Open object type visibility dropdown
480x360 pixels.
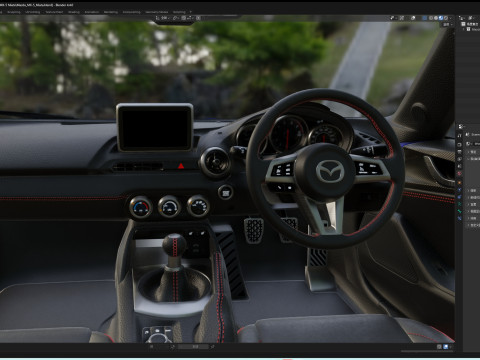pyautogui.click(x=393, y=18)
